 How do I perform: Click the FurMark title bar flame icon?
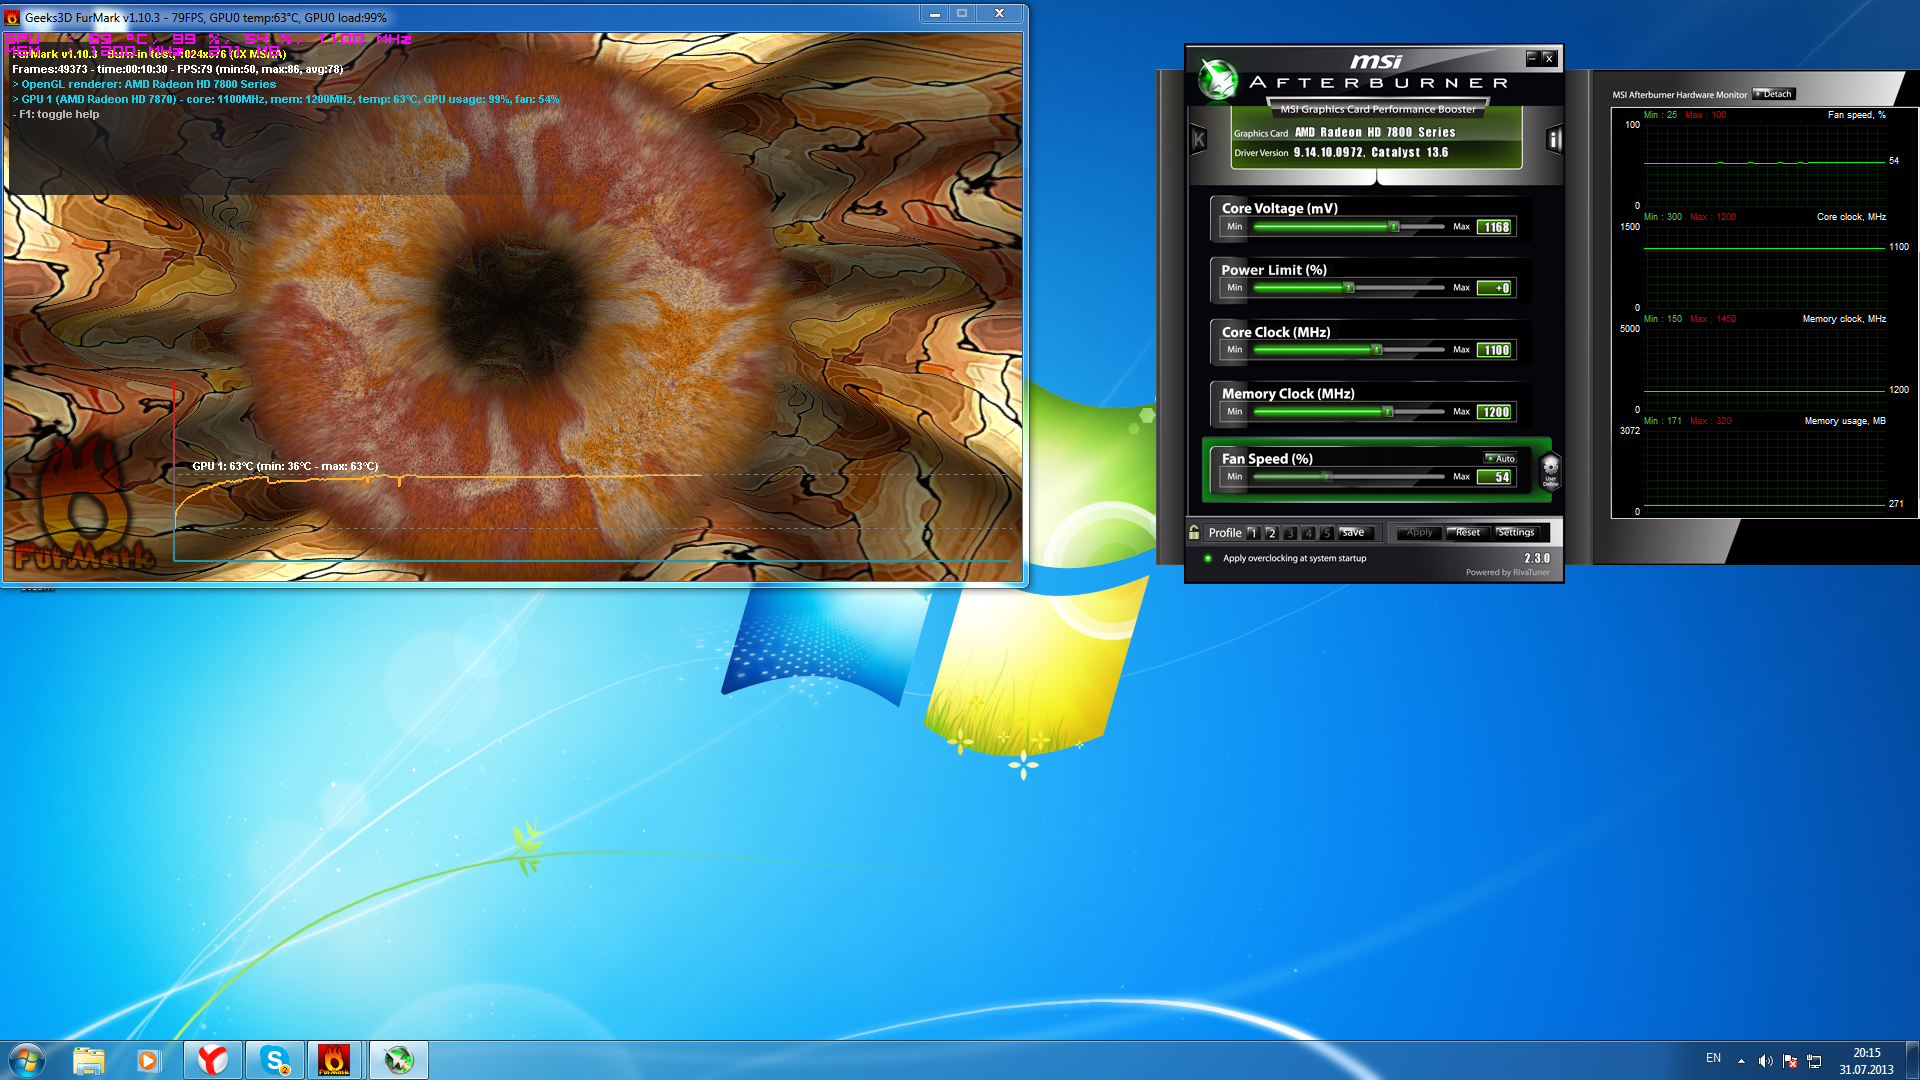tap(12, 17)
